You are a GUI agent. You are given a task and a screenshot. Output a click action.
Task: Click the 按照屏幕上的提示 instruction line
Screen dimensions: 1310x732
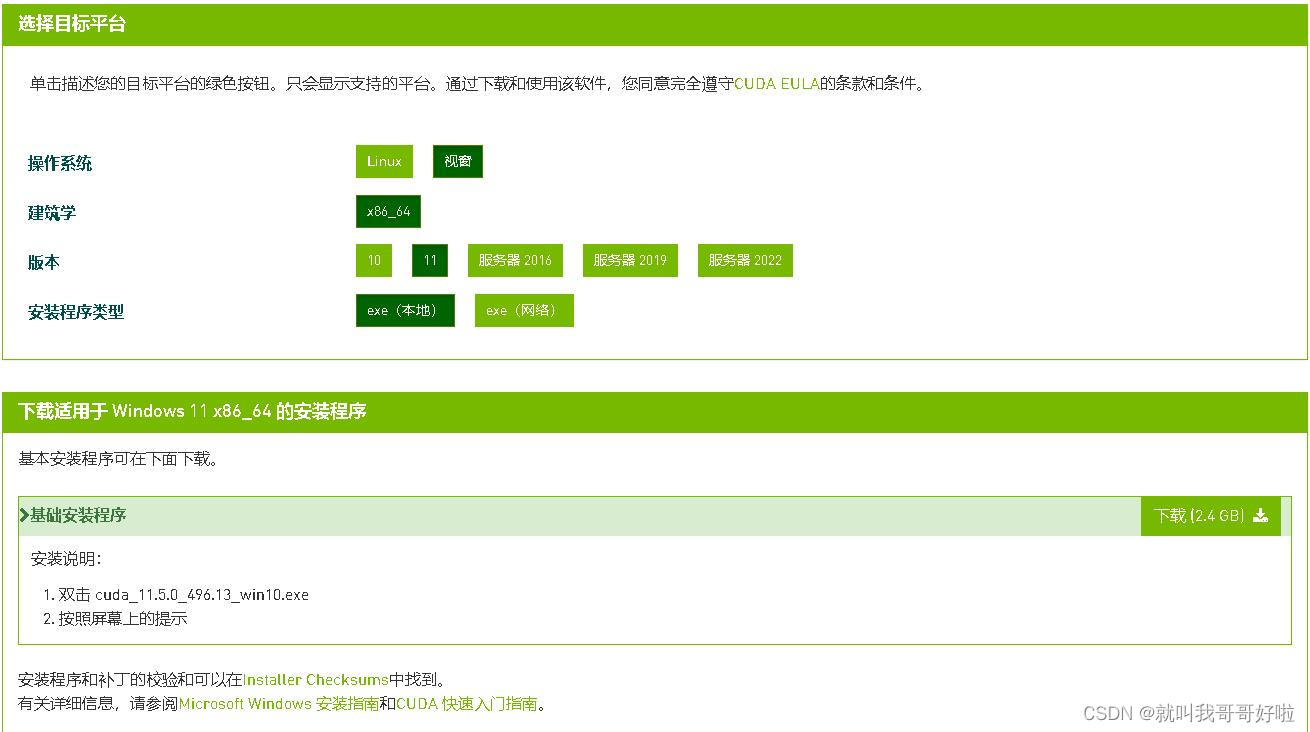coord(123,619)
